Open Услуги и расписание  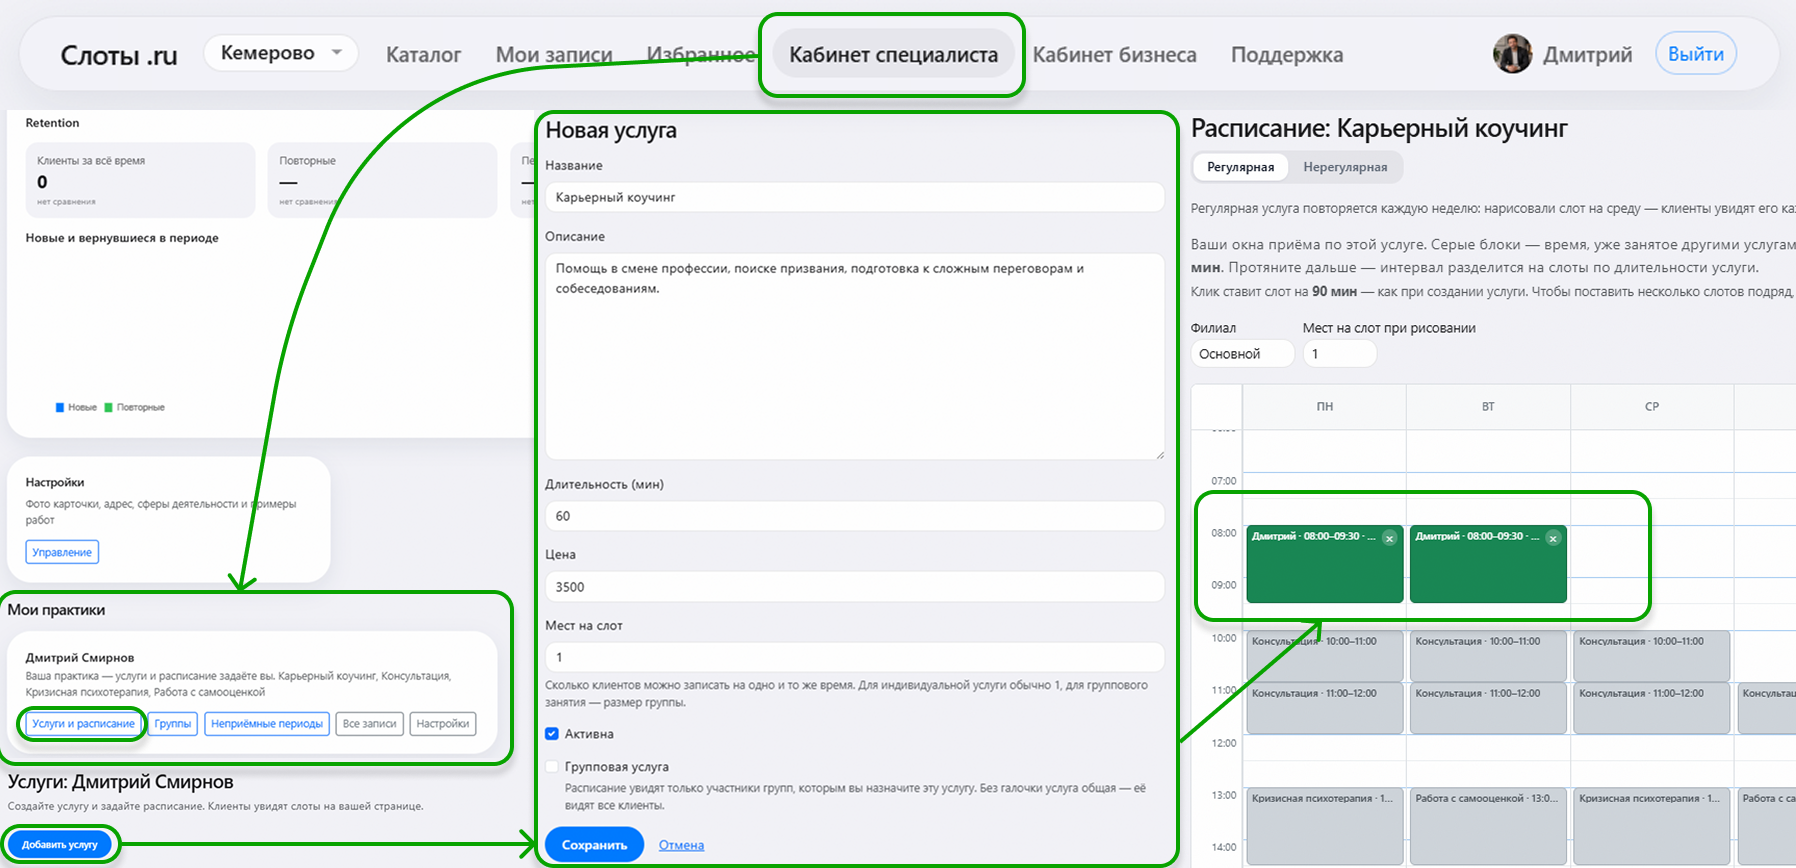click(x=83, y=724)
